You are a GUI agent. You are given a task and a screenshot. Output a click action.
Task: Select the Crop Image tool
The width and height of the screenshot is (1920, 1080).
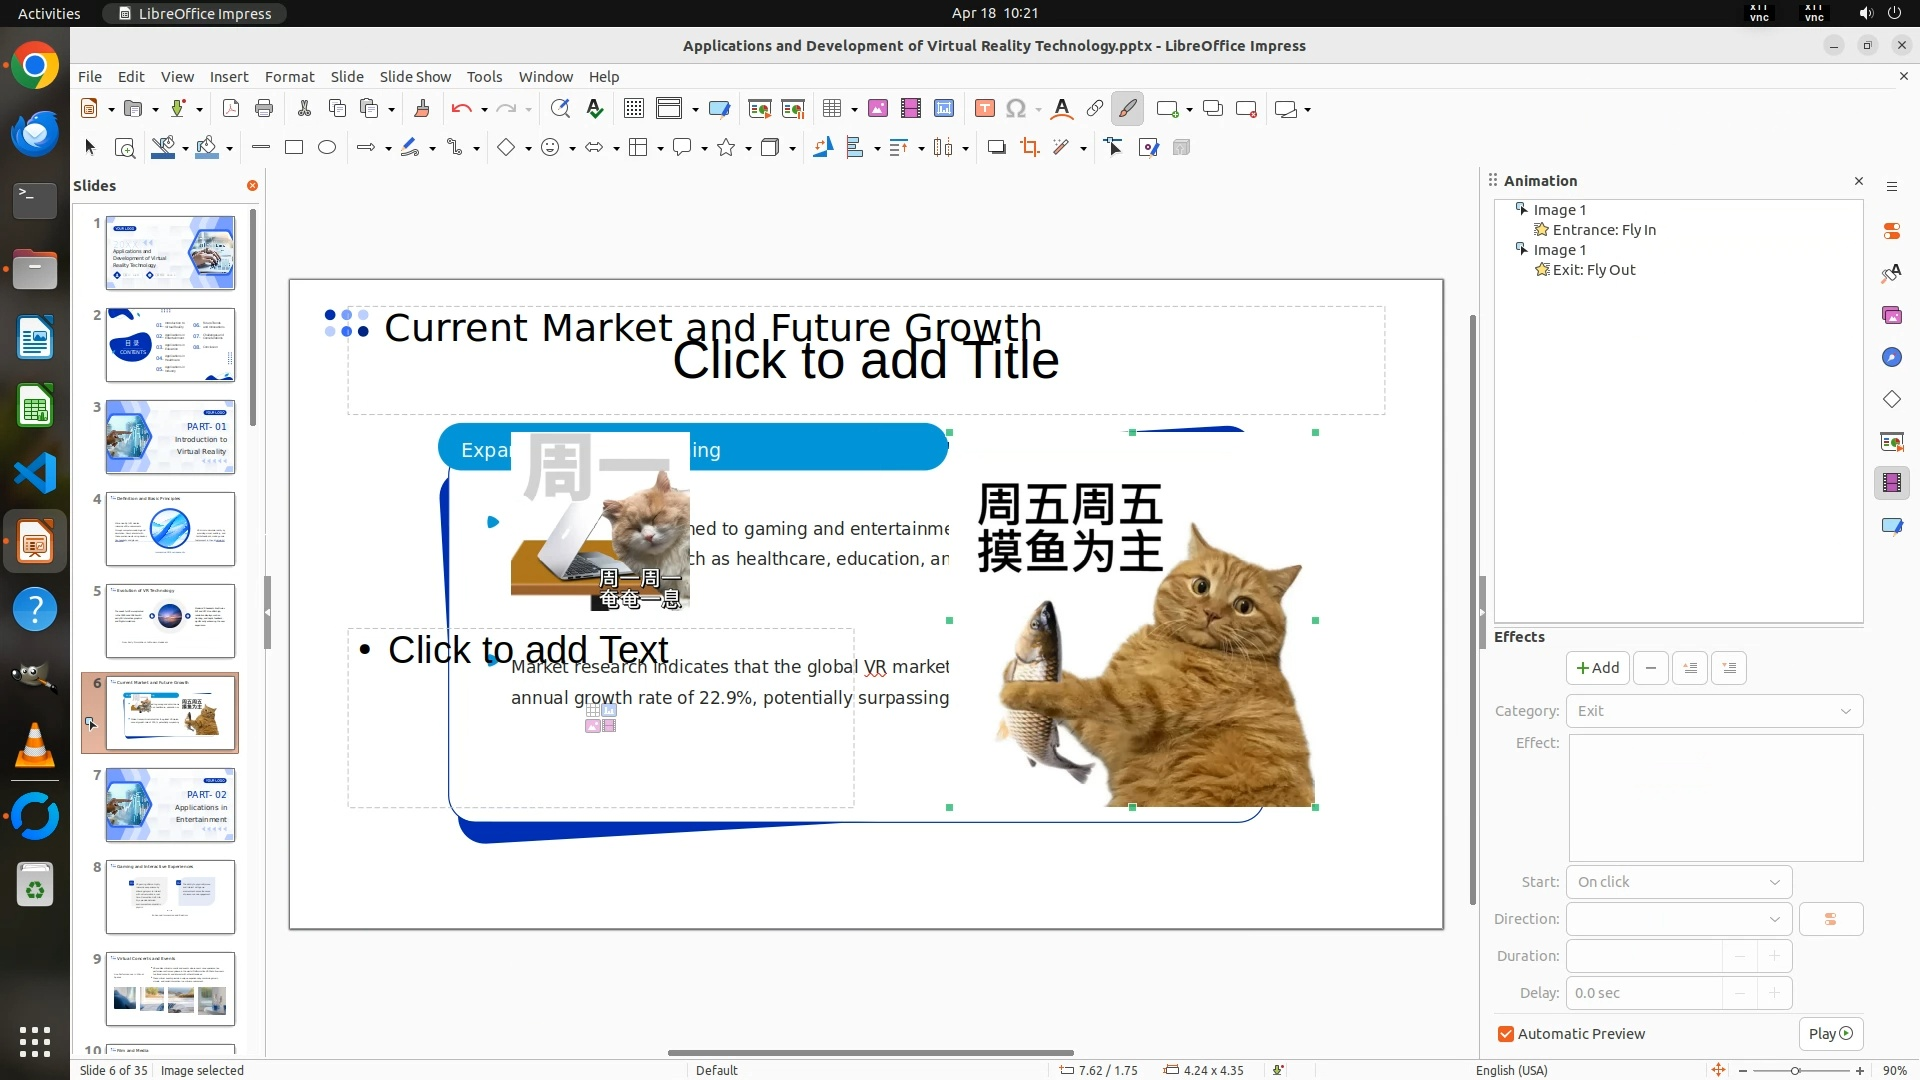coord(1029,148)
